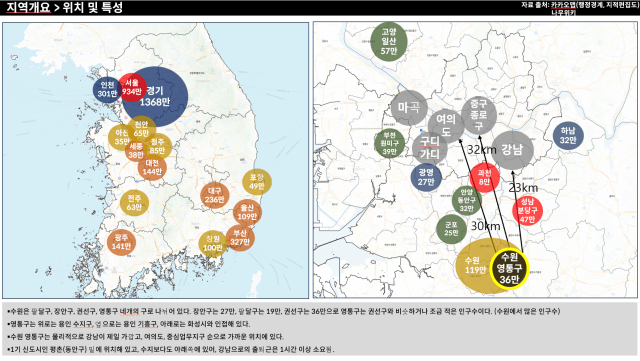
Task: Click the 안양 동안구 32만 circle
Action: click(x=466, y=200)
